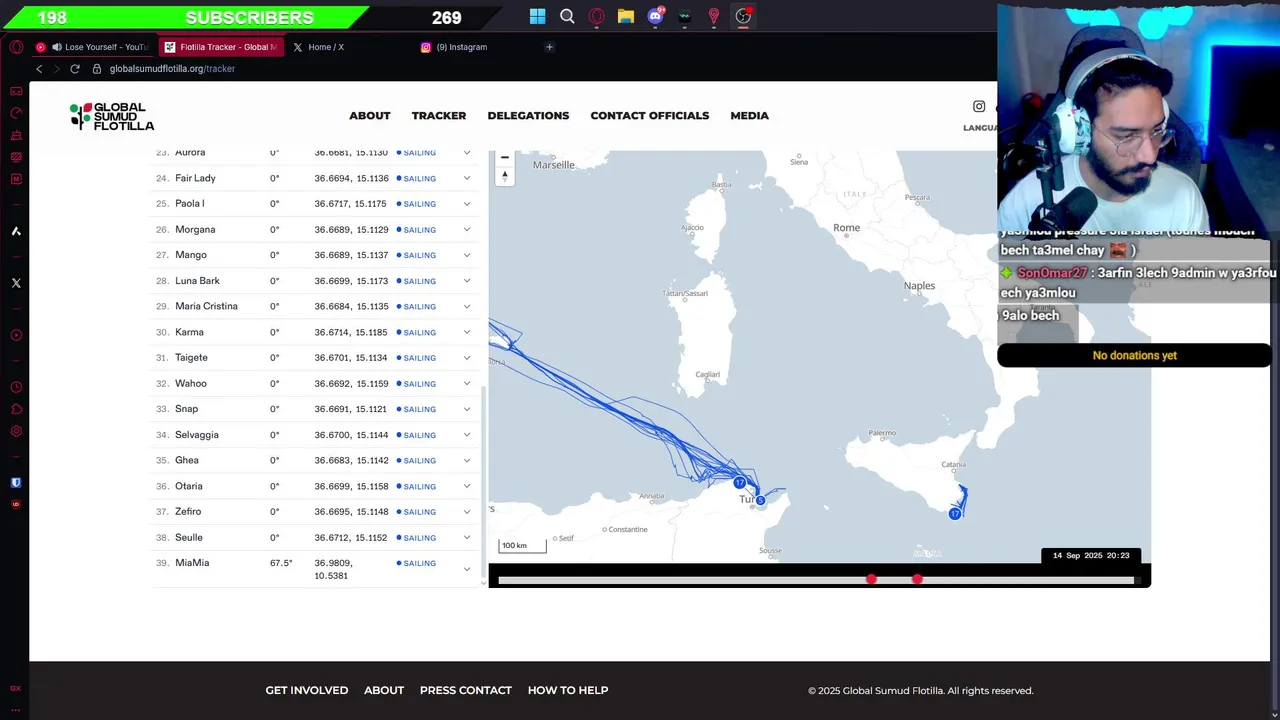
Task: Click the map zoom out minus button
Action: 505,157
